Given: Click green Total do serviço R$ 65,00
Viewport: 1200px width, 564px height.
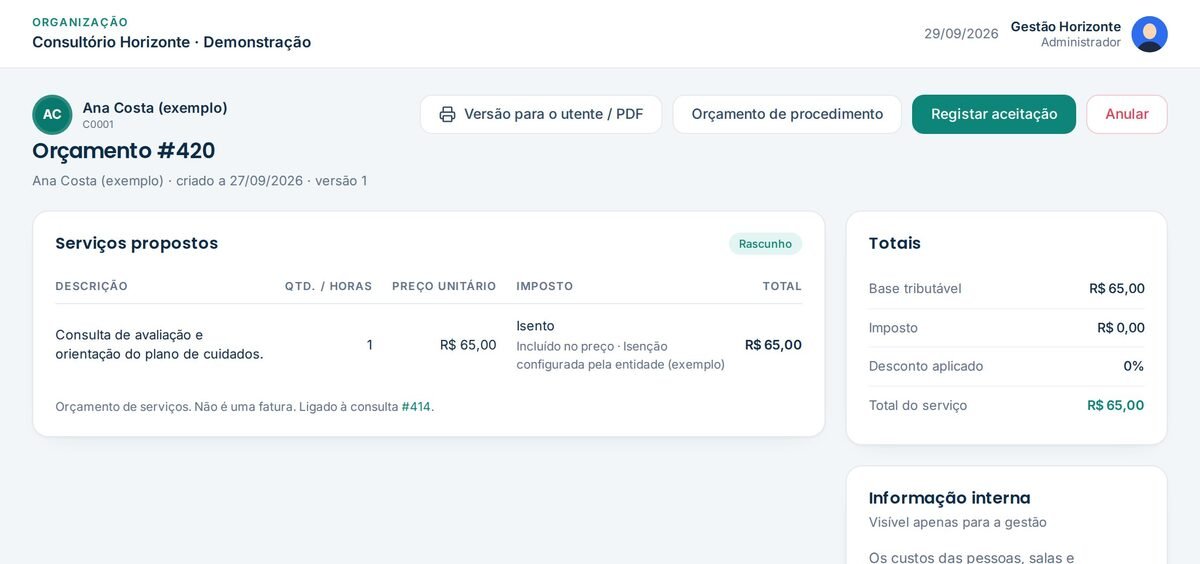Looking at the screenshot, I should [x=1116, y=405].
